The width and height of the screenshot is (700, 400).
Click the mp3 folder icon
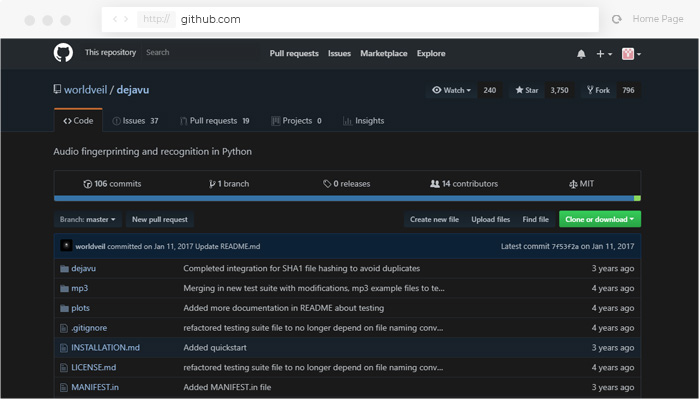(x=64, y=288)
